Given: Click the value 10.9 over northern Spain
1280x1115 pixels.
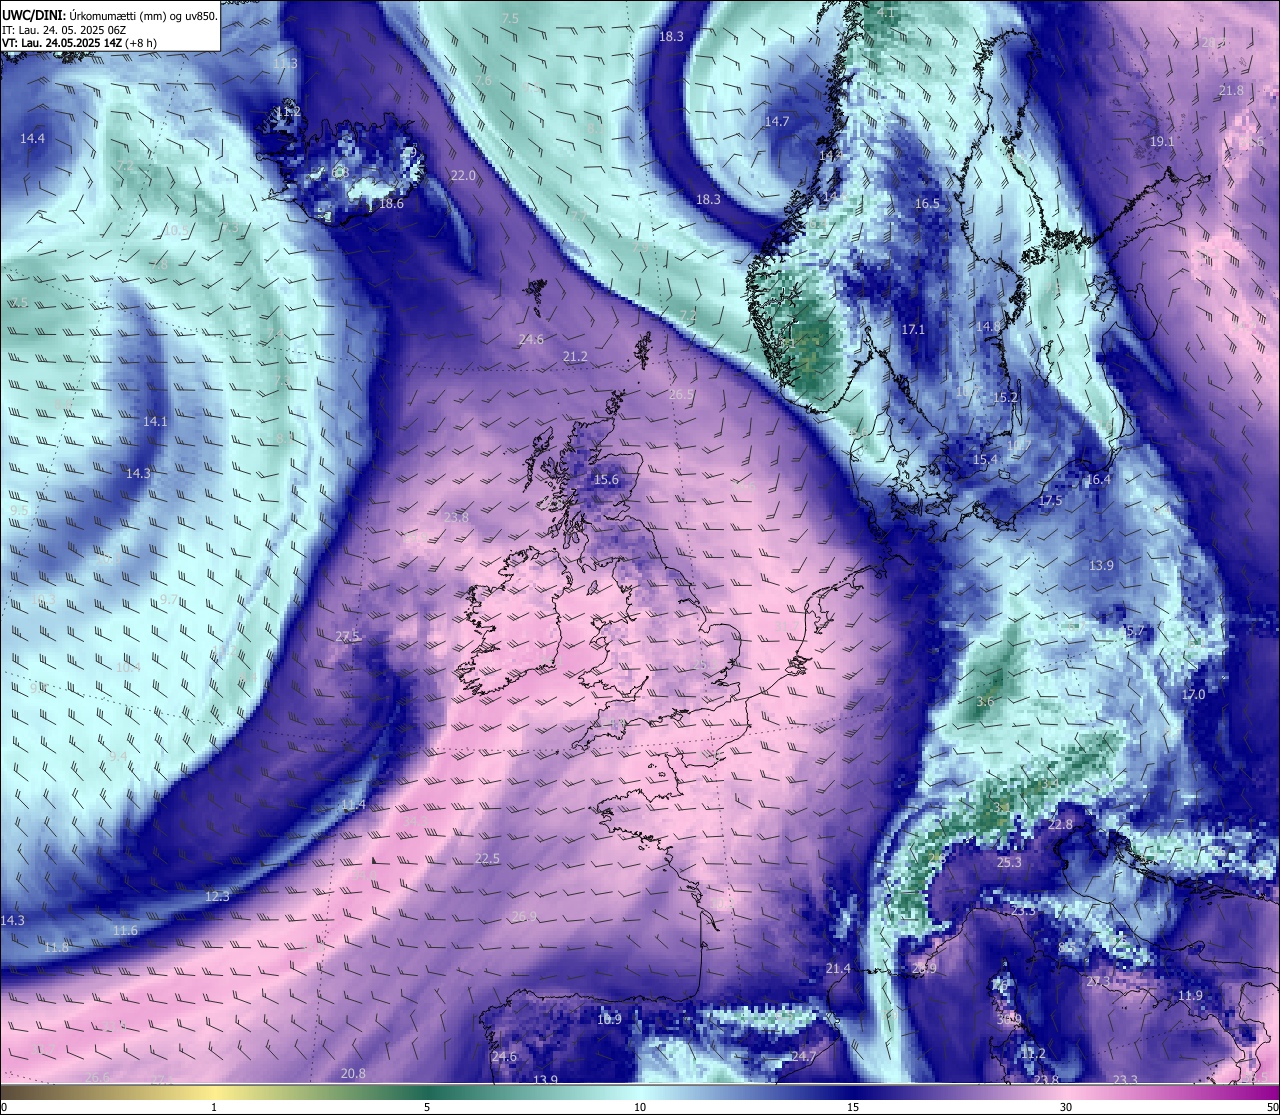Looking at the screenshot, I should (x=609, y=1019).
